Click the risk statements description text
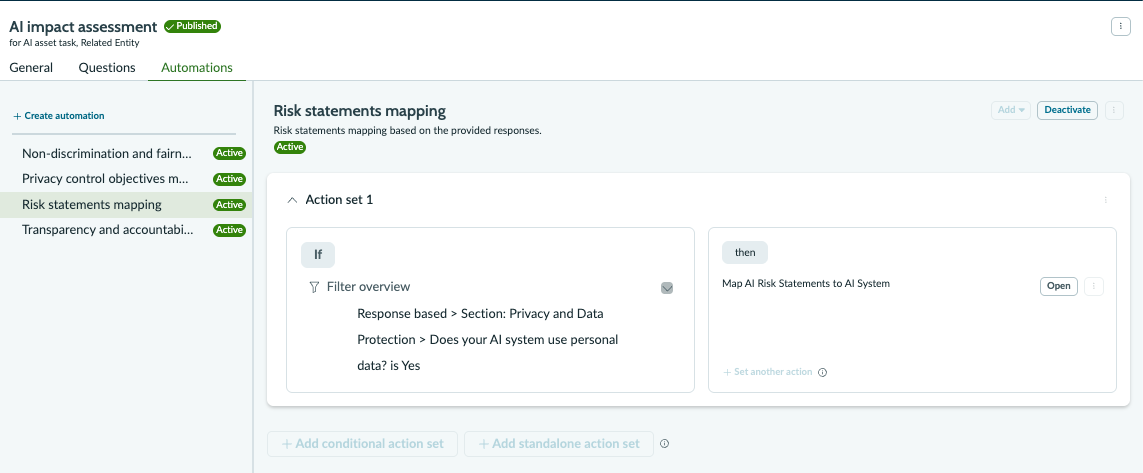This screenshot has width=1143, height=473. [x=407, y=131]
